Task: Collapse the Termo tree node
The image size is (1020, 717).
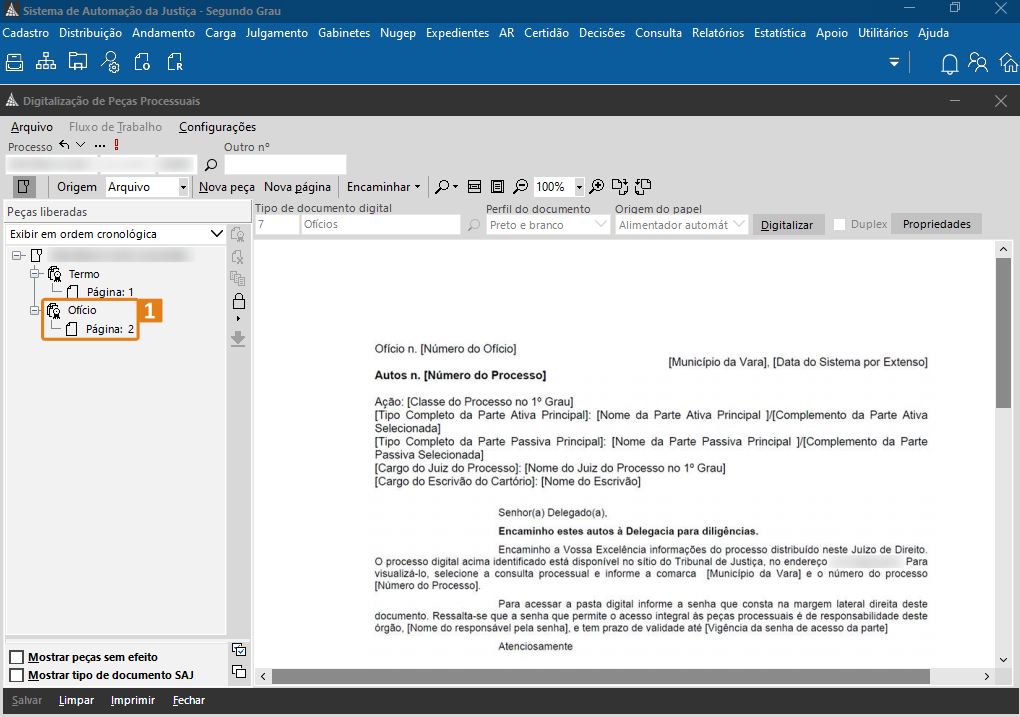Action: click(34, 274)
